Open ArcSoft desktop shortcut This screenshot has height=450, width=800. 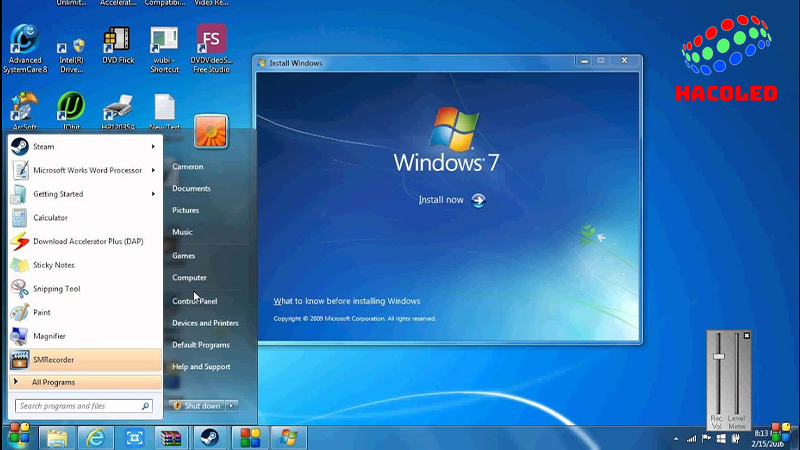pos(24,111)
